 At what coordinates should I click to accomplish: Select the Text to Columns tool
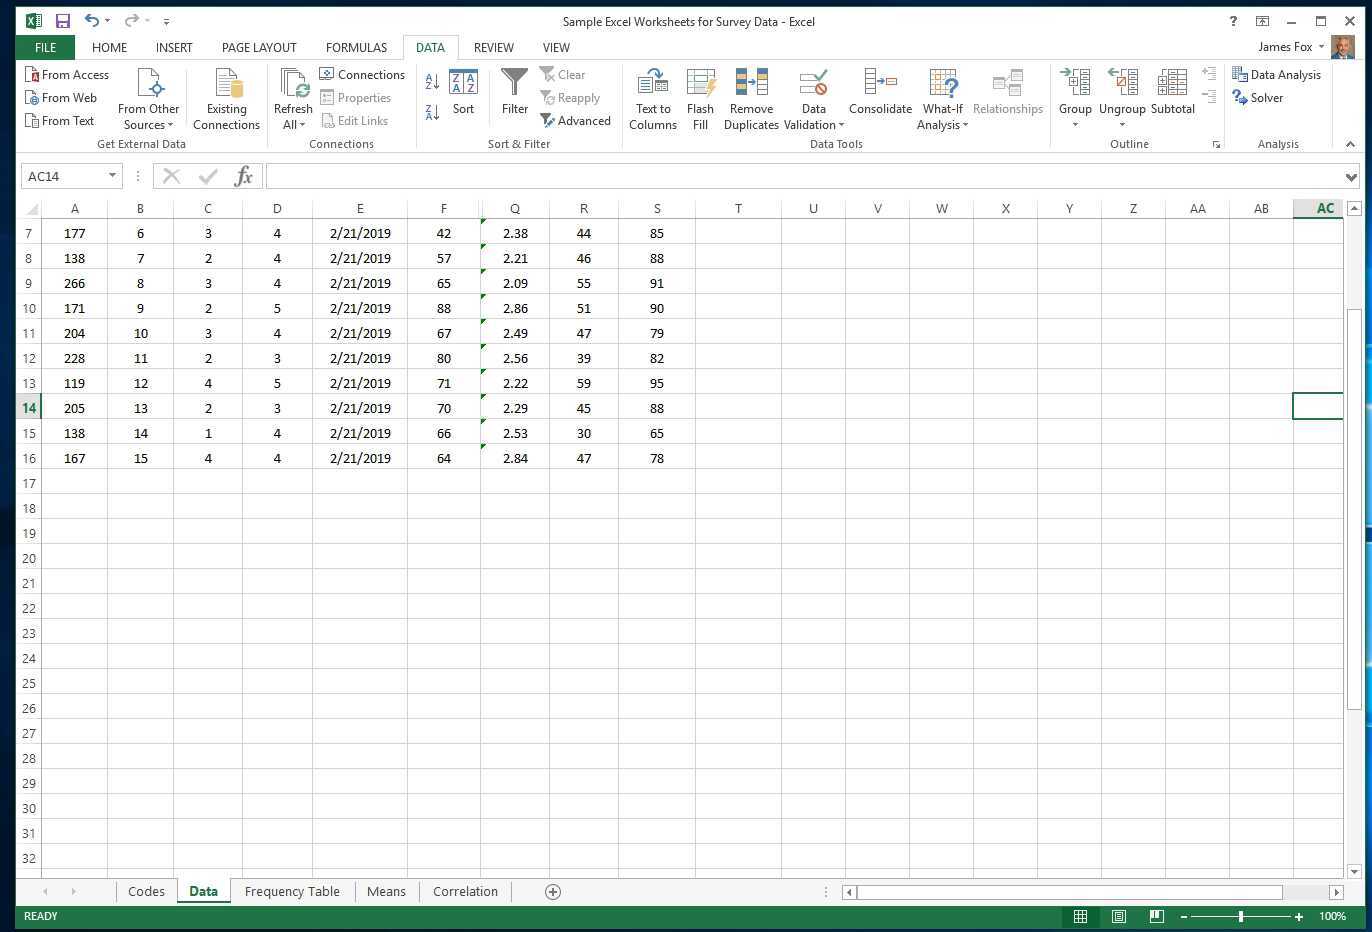[652, 83]
